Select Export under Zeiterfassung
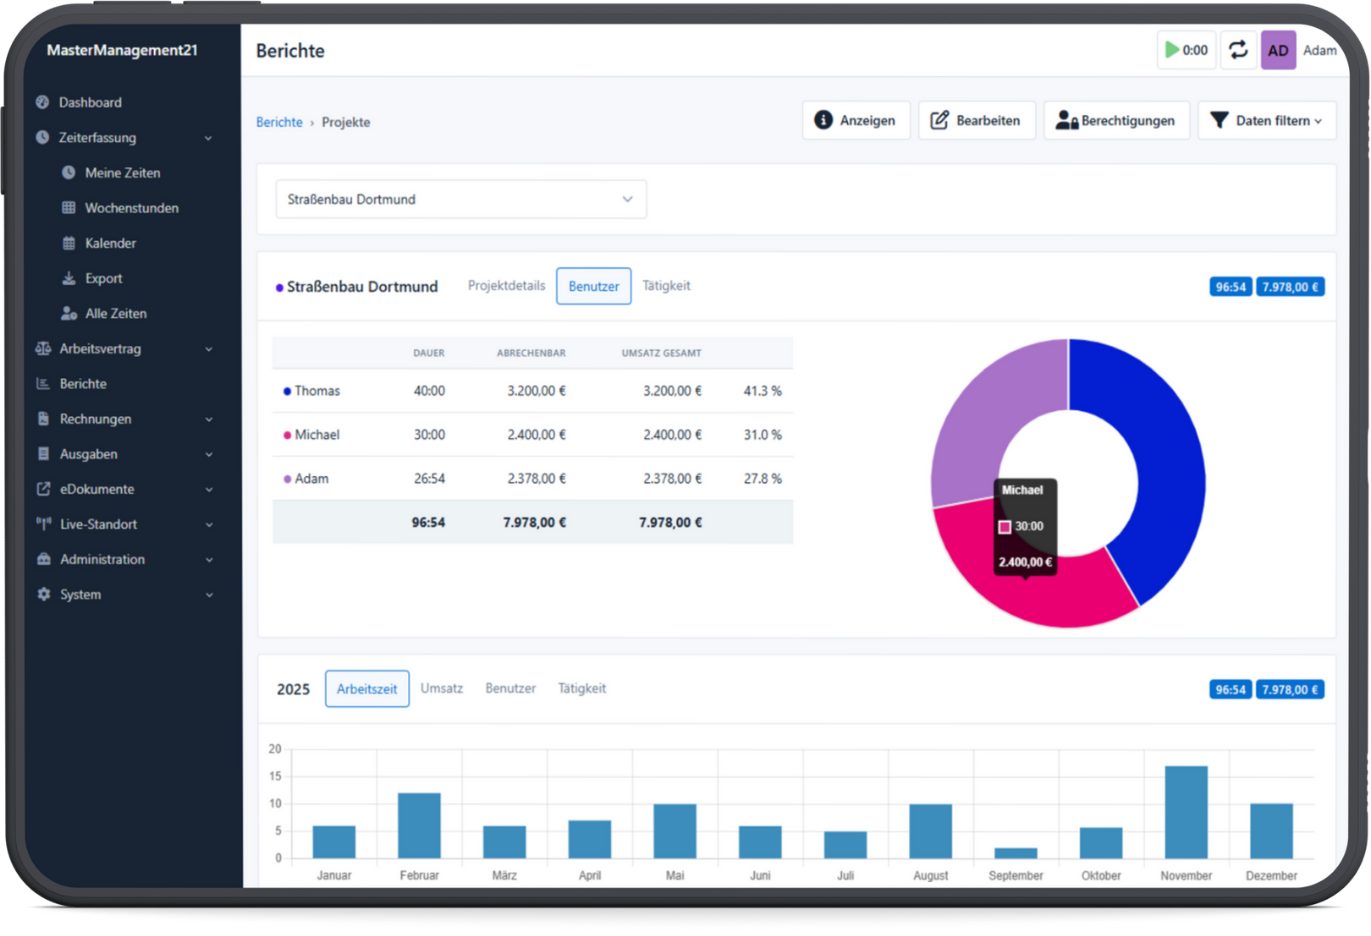Image resolution: width=1371 pixels, height=936 pixels. click(103, 278)
